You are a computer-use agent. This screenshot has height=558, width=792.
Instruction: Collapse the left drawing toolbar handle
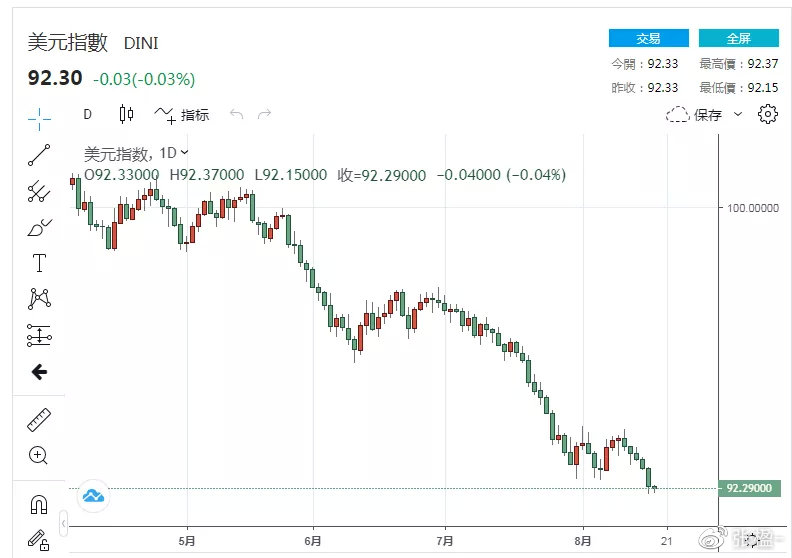64,523
